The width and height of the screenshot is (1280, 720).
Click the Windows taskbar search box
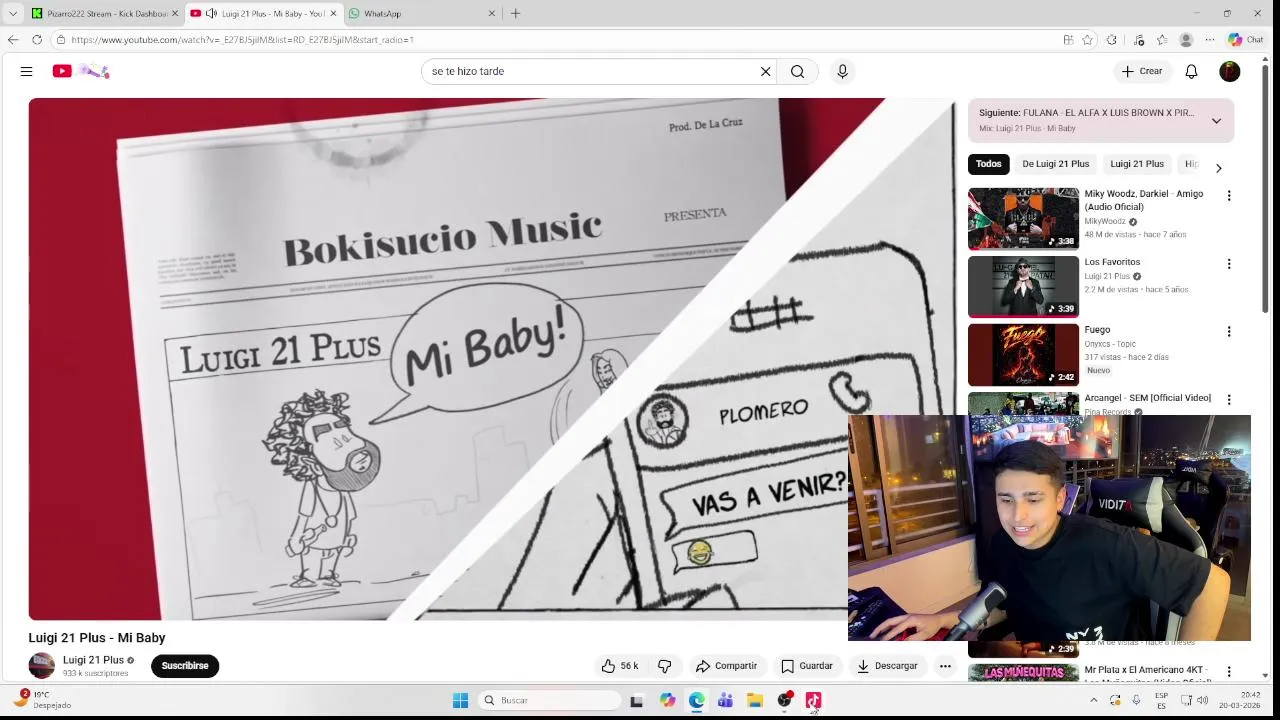[549, 700]
